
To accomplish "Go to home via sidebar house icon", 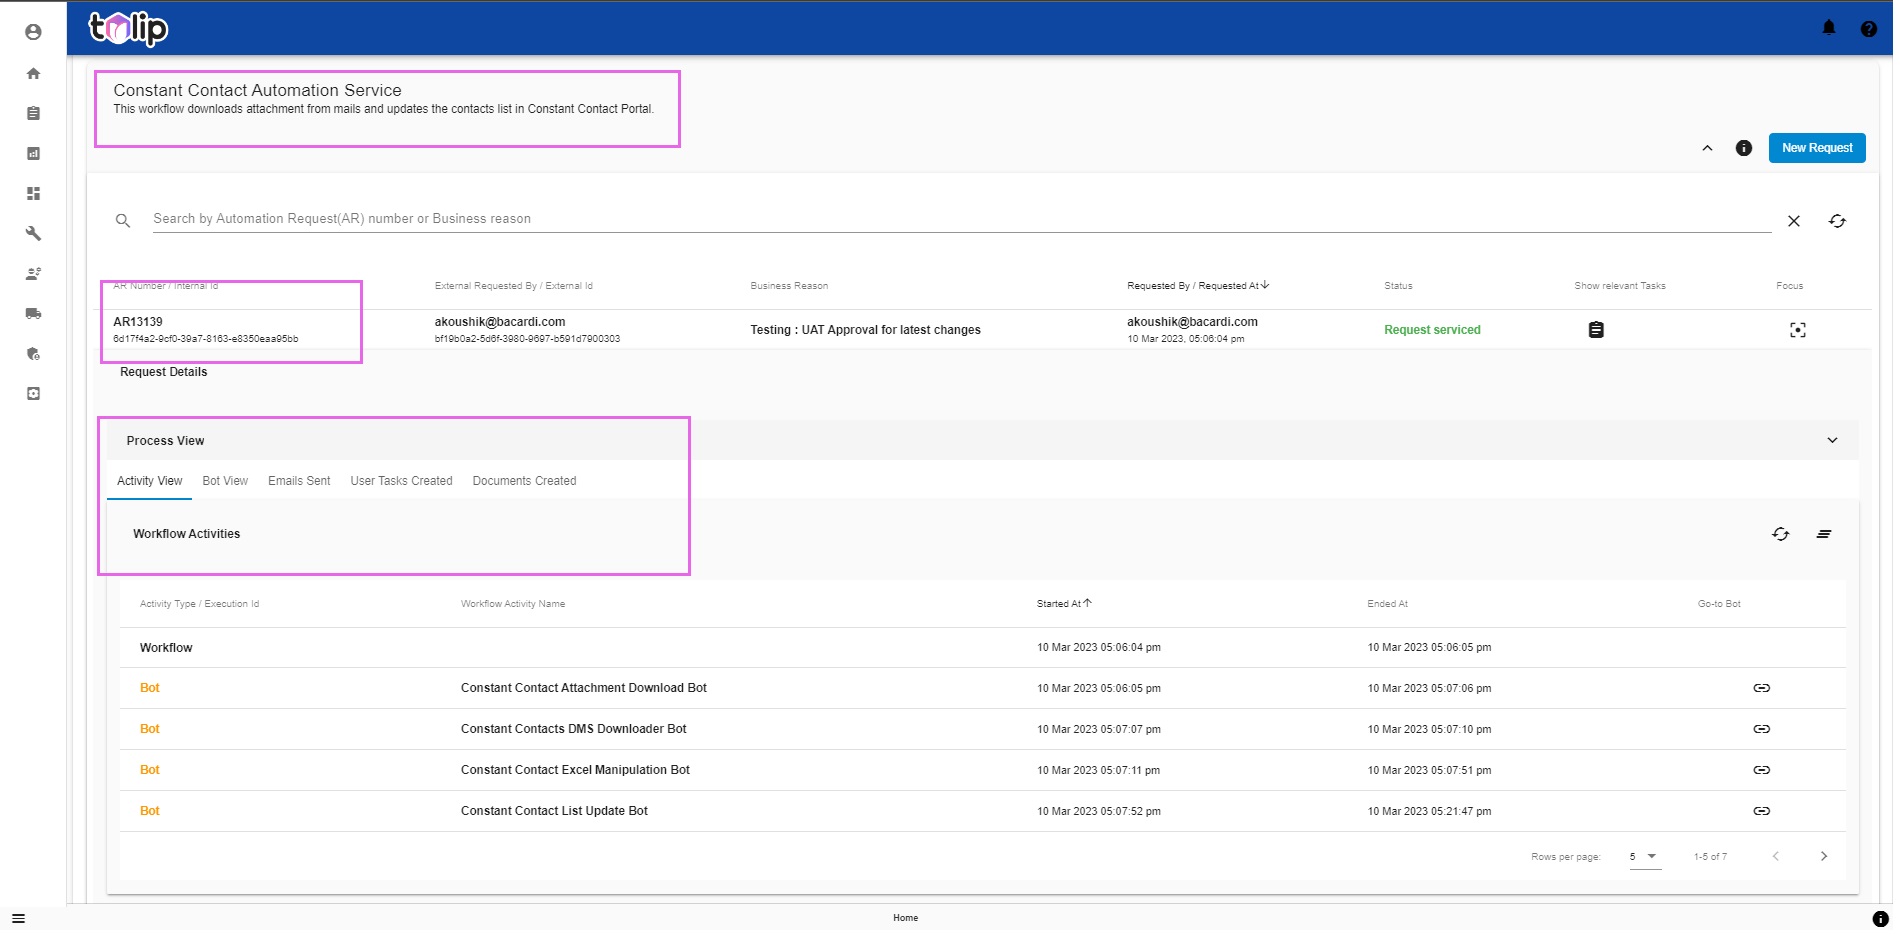I will (33, 73).
